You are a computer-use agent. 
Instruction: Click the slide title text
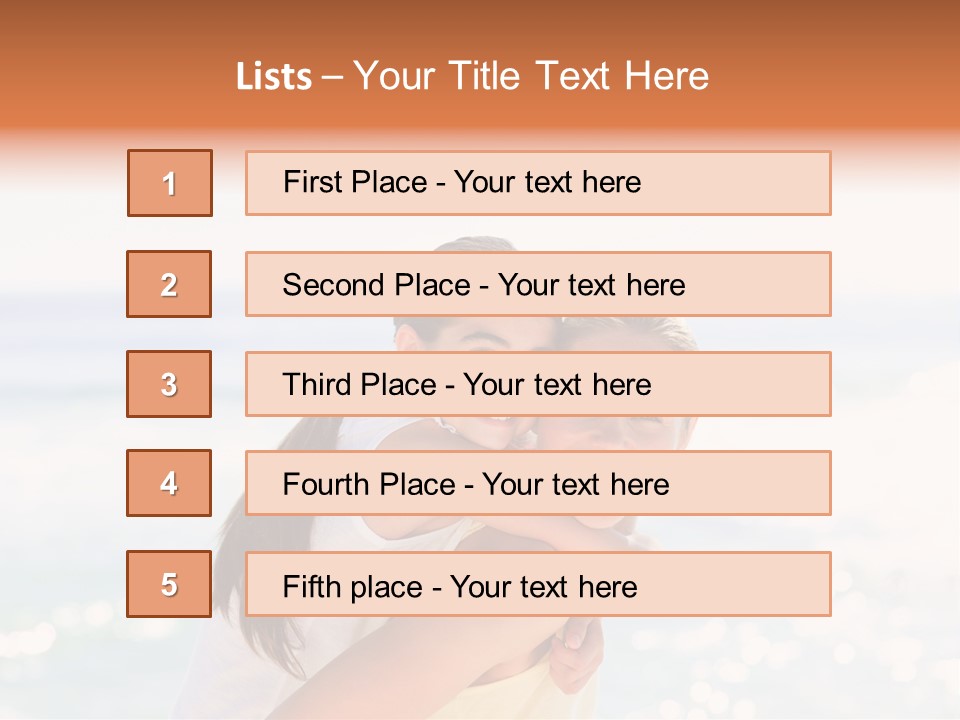[472, 76]
